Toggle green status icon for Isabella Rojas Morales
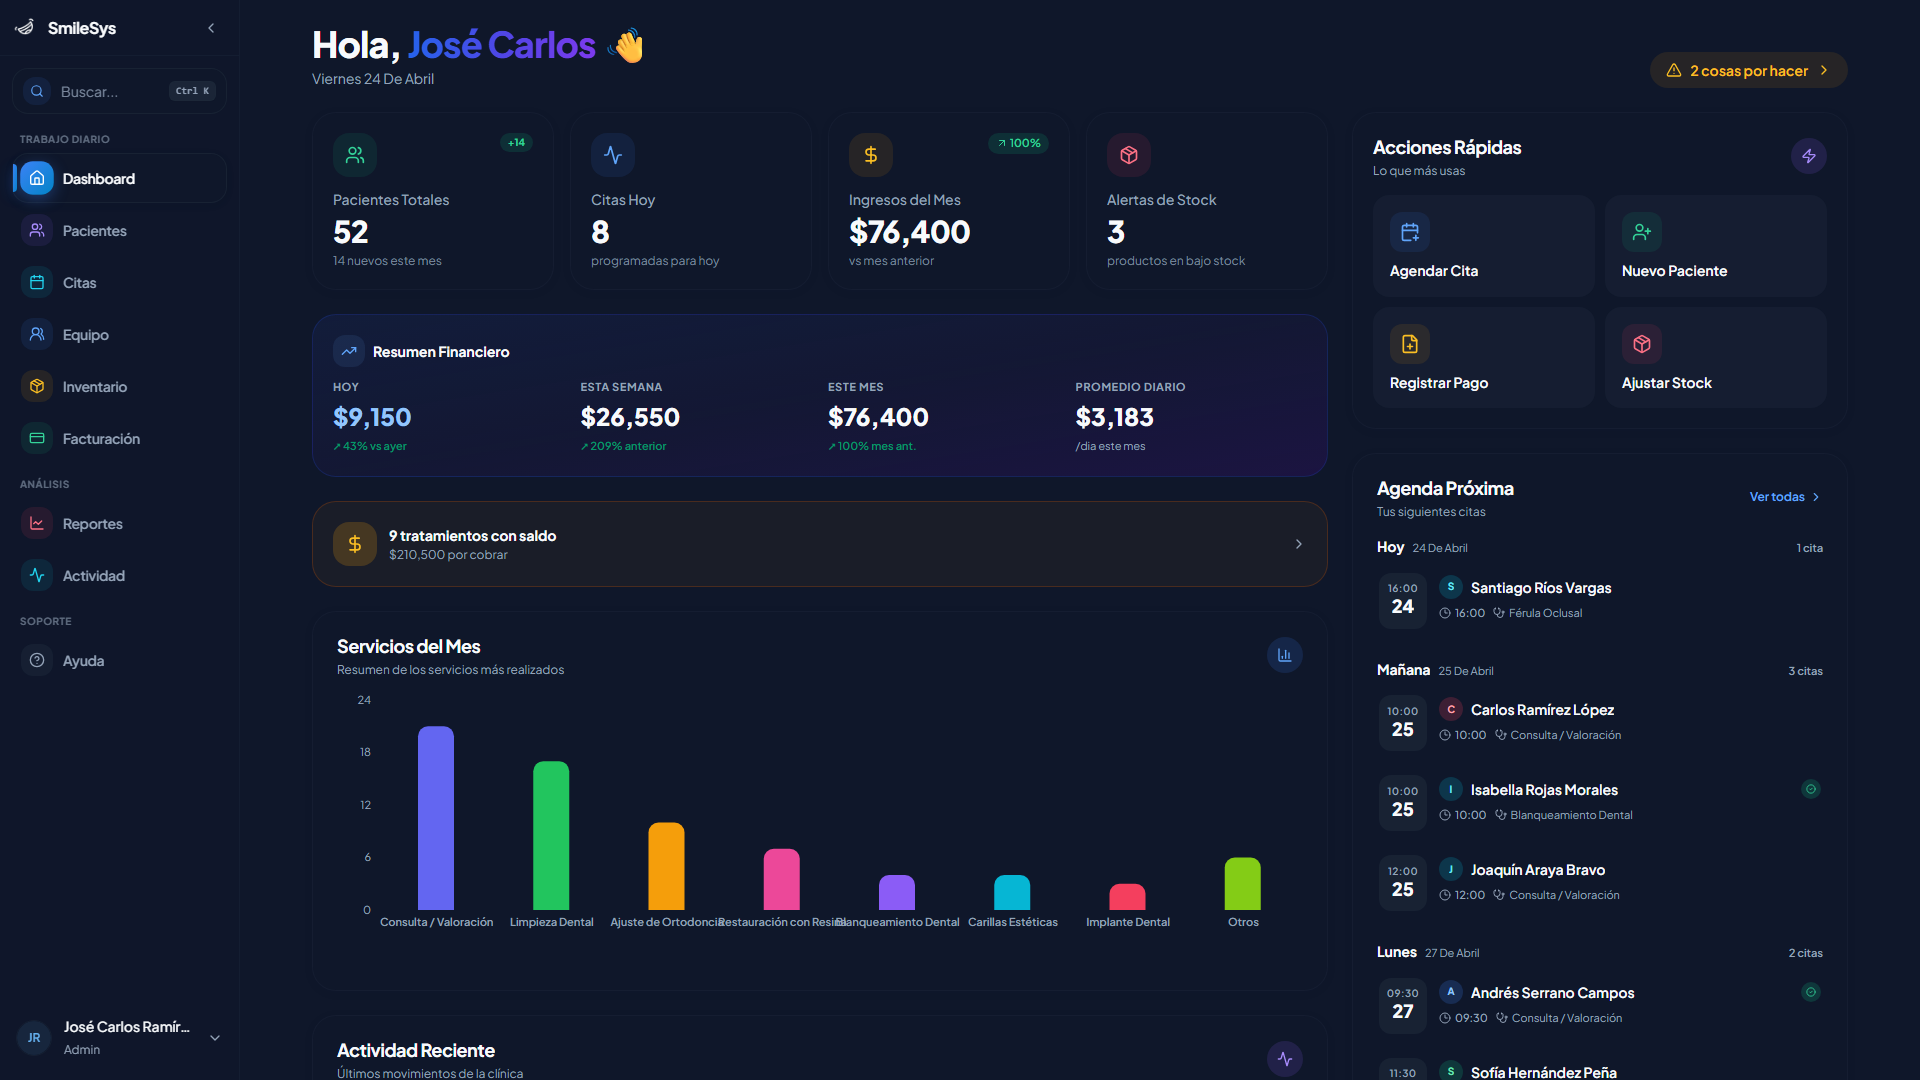Viewport: 1920px width, 1080px height. coord(1810,789)
